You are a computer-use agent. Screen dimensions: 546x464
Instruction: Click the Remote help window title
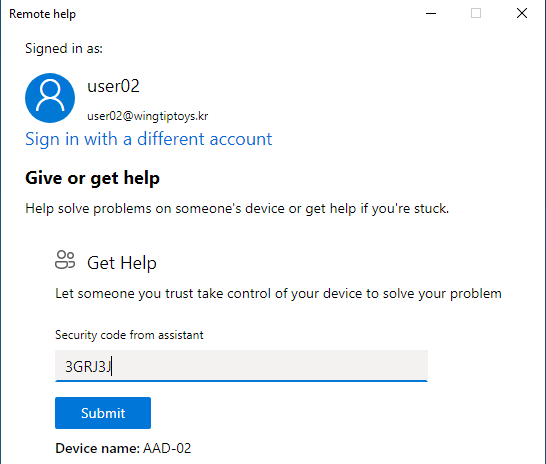pos(42,14)
